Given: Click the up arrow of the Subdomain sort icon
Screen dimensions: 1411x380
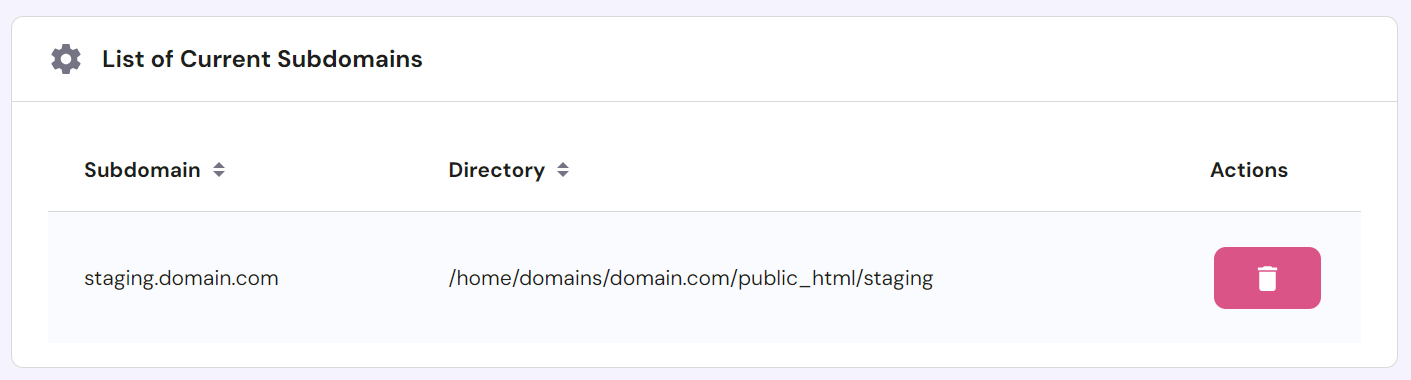Looking at the screenshot, I should click(219, 166).
